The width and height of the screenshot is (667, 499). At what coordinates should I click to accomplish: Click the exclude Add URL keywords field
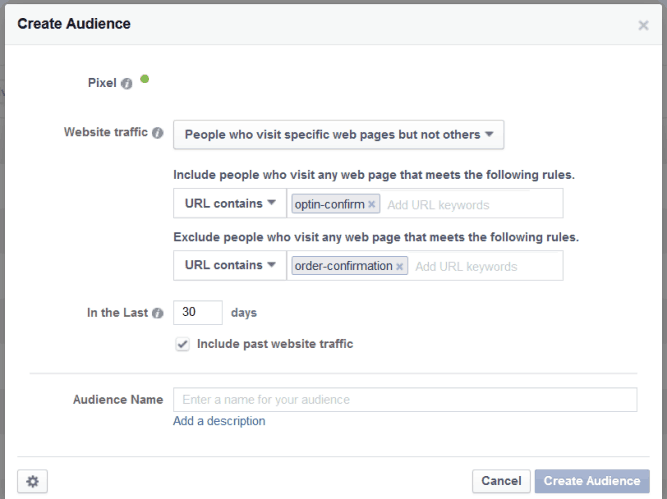(x=486, y=266)
